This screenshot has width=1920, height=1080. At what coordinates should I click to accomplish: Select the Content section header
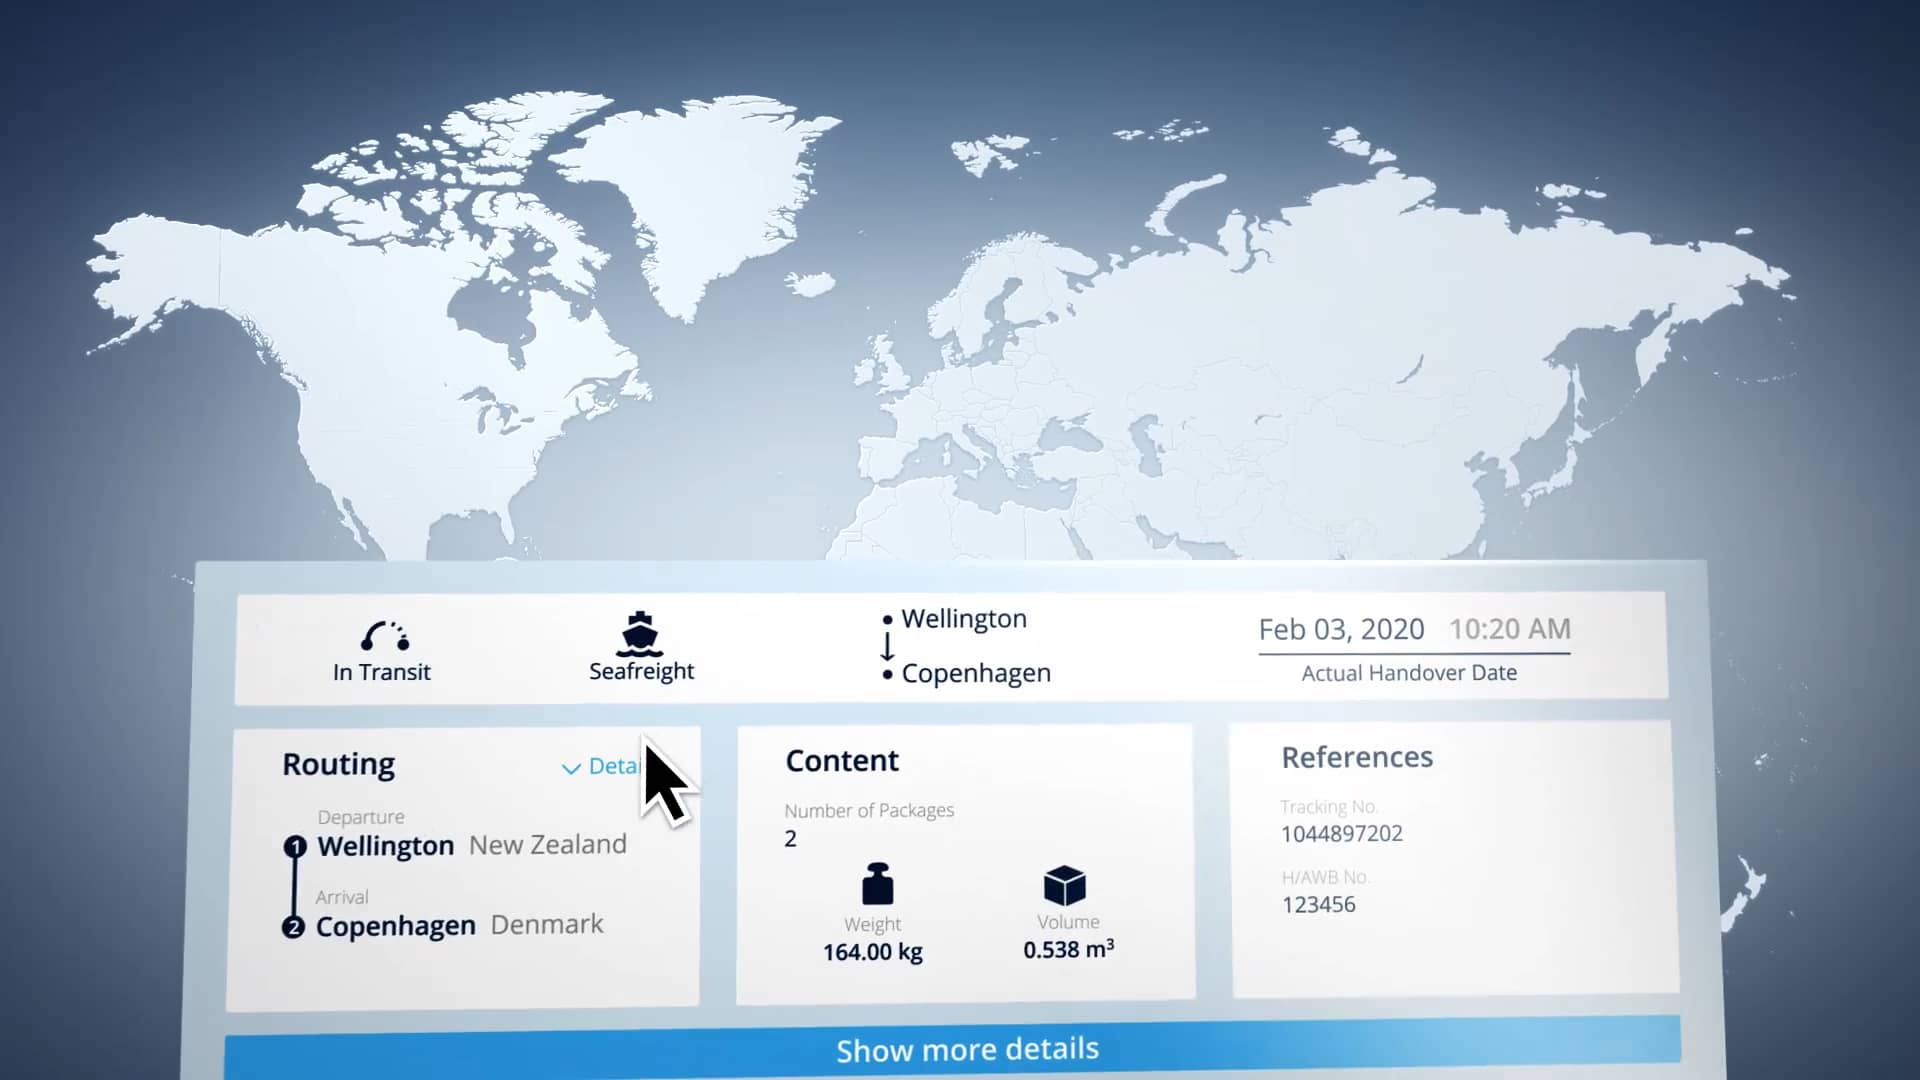click(x=841, y=760)
